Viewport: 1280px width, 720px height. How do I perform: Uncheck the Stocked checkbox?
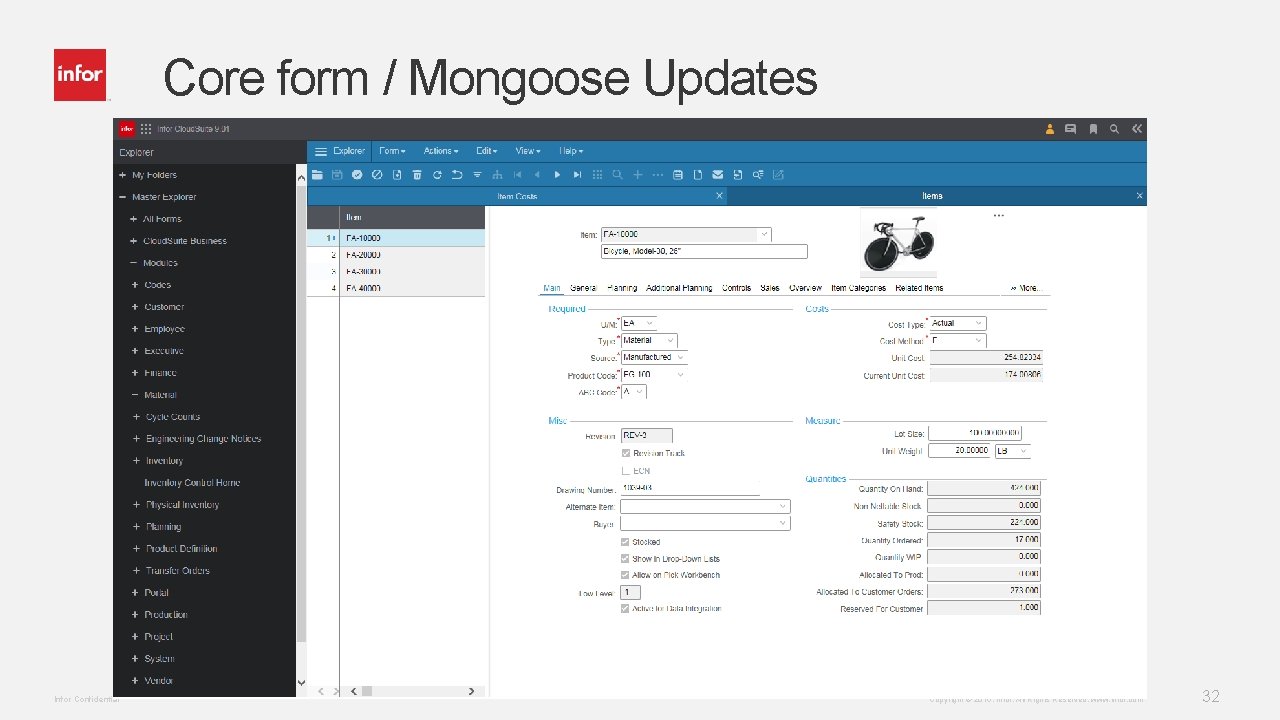(x=625, y=541)
